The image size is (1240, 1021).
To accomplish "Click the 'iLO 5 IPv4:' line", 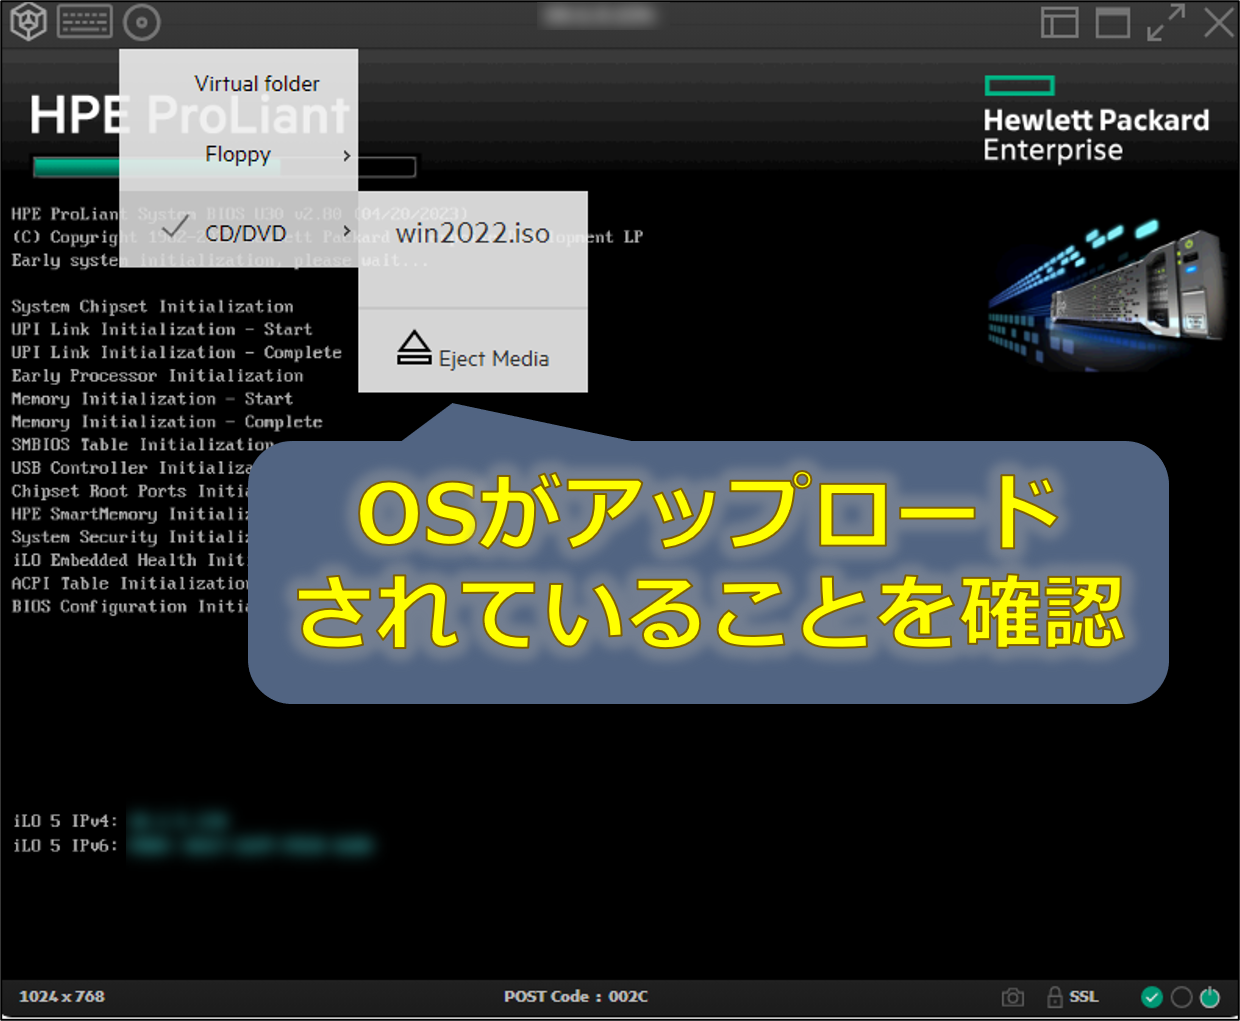I will click(65, 821).
